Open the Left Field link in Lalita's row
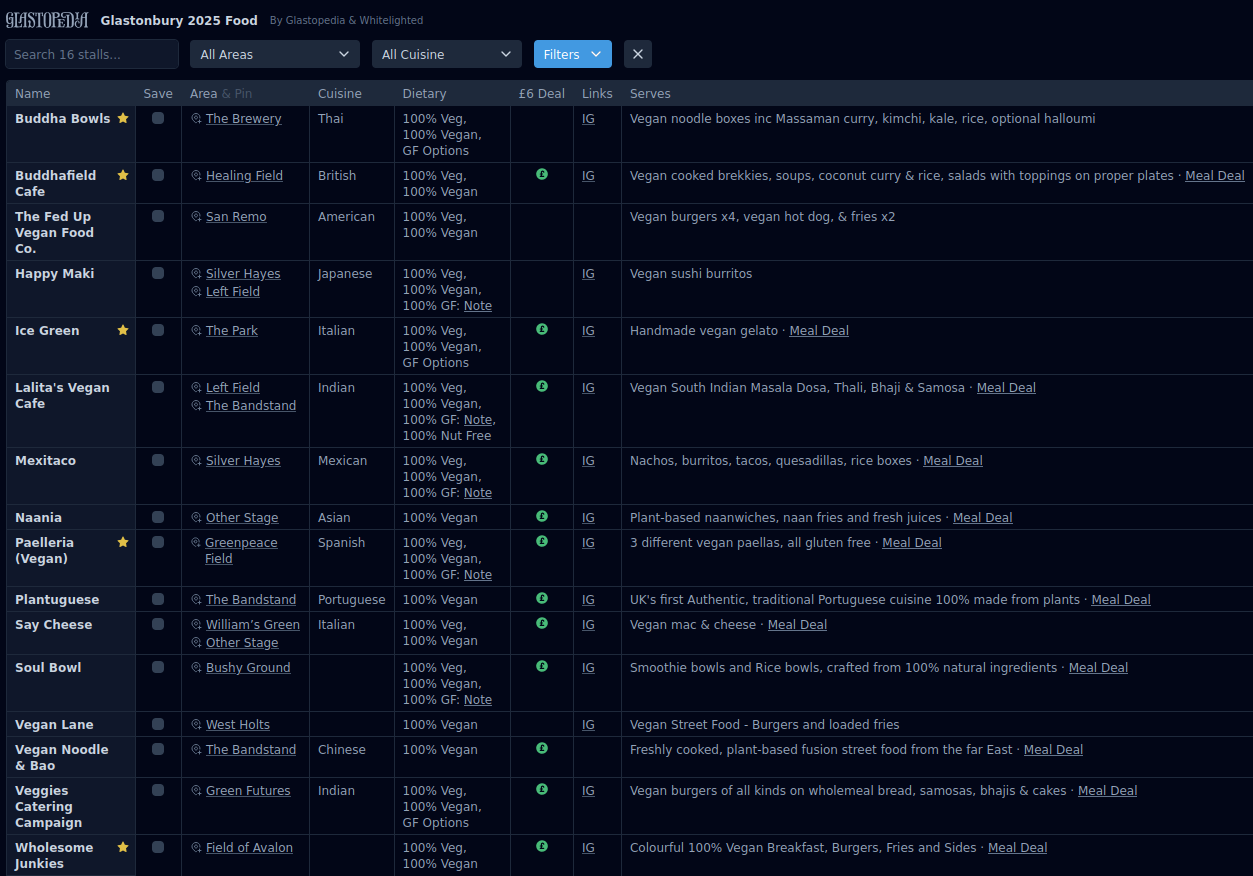The height and width of the screenshot is (876, 1253). tap(233, 388)
